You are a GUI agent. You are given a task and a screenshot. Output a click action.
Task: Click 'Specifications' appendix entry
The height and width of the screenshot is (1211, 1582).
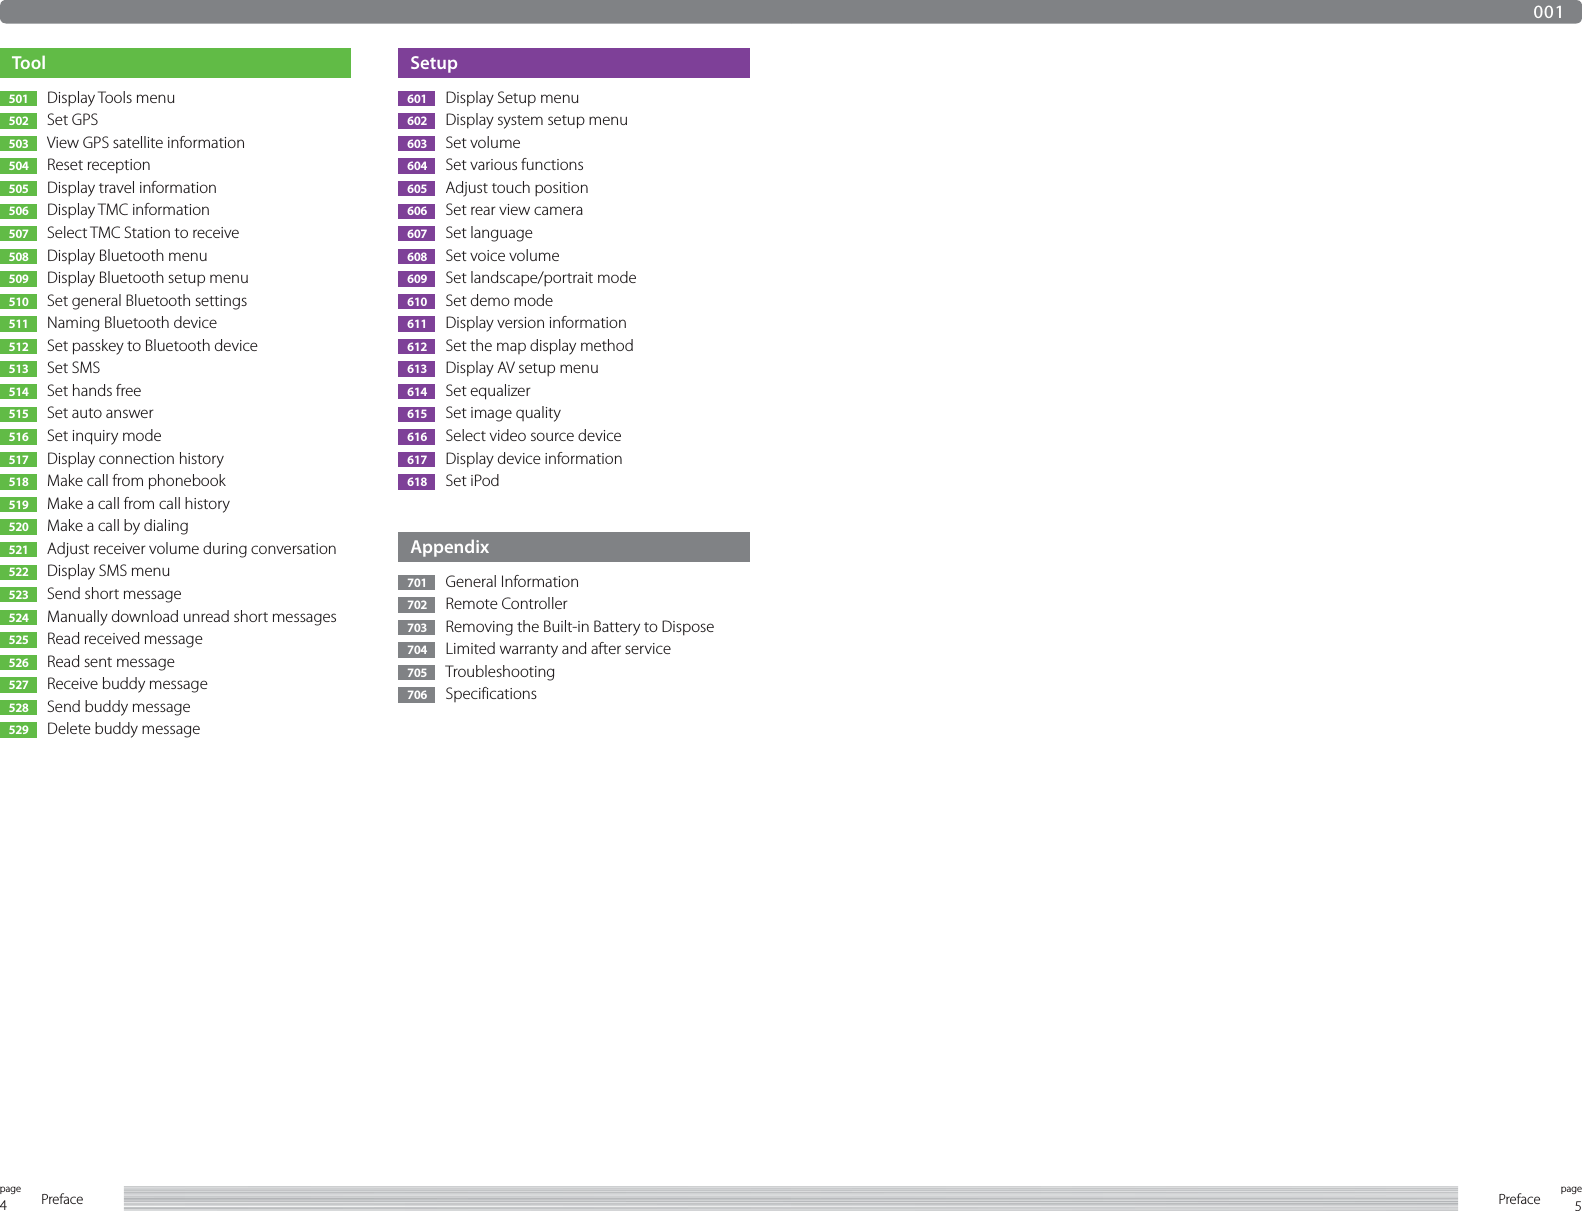491,694
